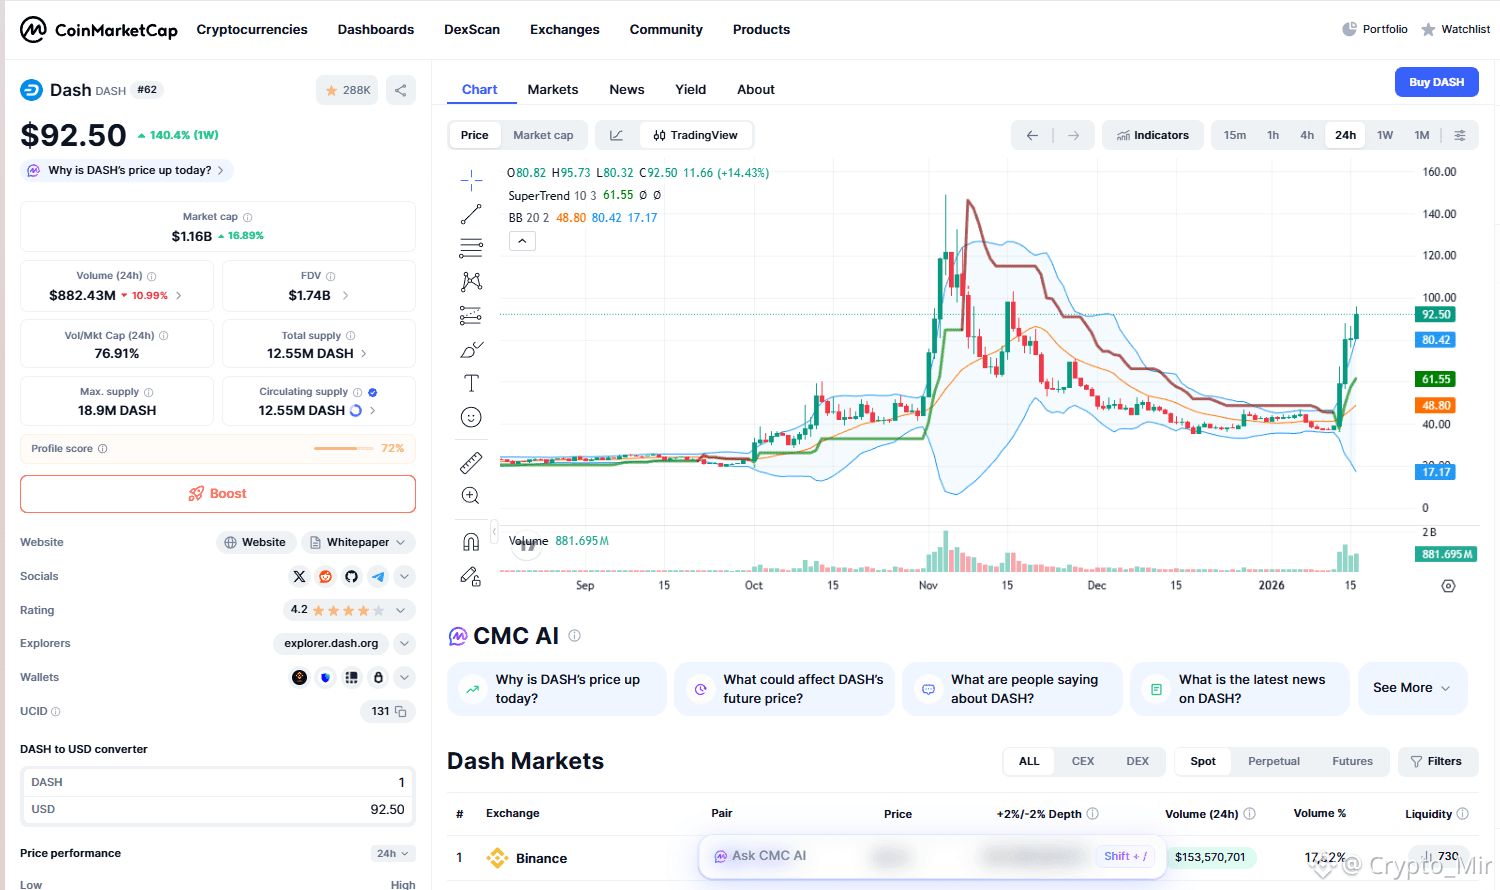
Task: Select the 1W chart interval
Action: (1385, 135)
